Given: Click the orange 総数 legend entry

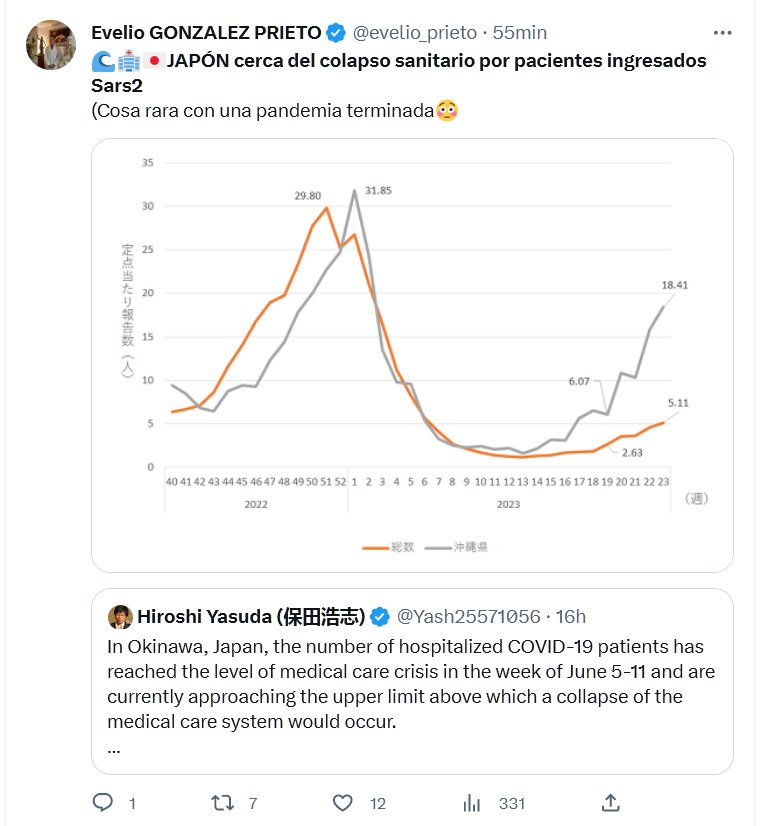Looking at the screenshot, I should click(390, 547).
